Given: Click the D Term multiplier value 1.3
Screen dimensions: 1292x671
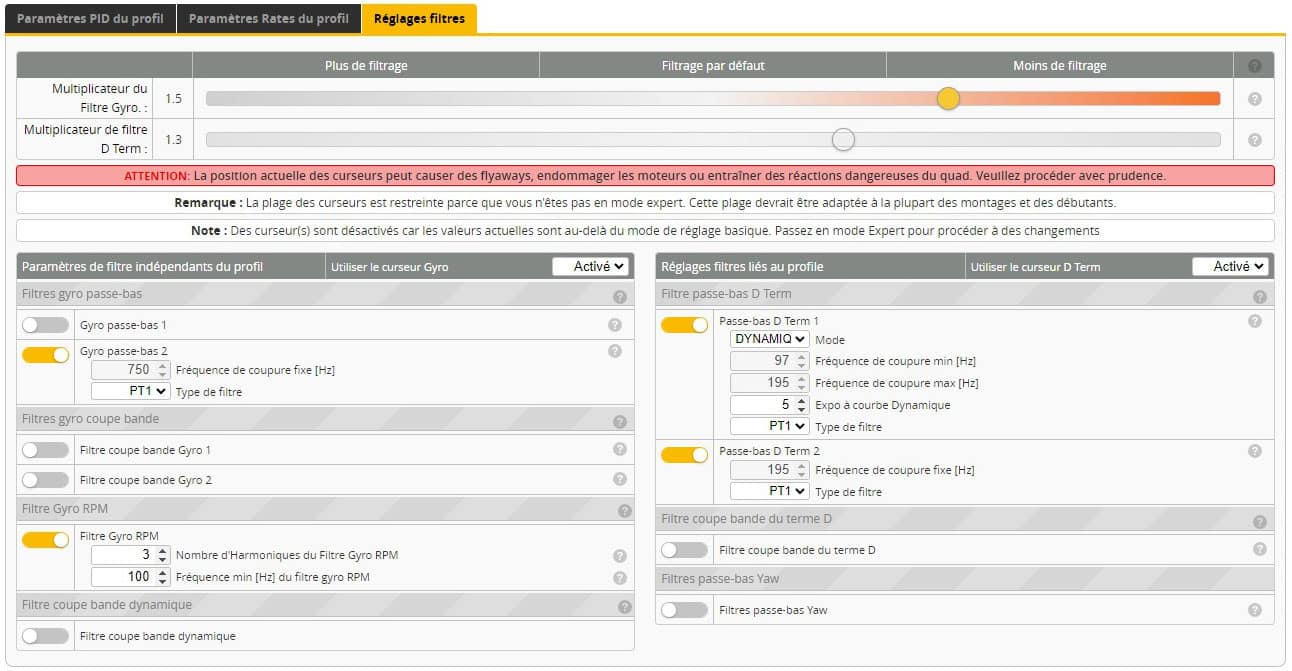Looking at the screenshot, I should pyautogui.click(x=174, y=140).
